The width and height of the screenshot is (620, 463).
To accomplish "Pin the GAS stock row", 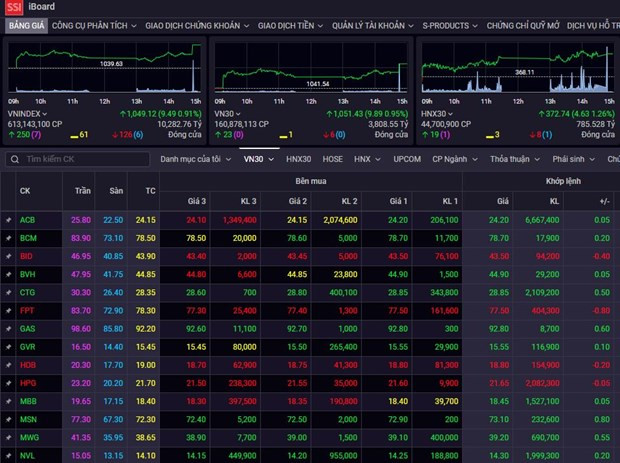I will (x=9, y=328).
